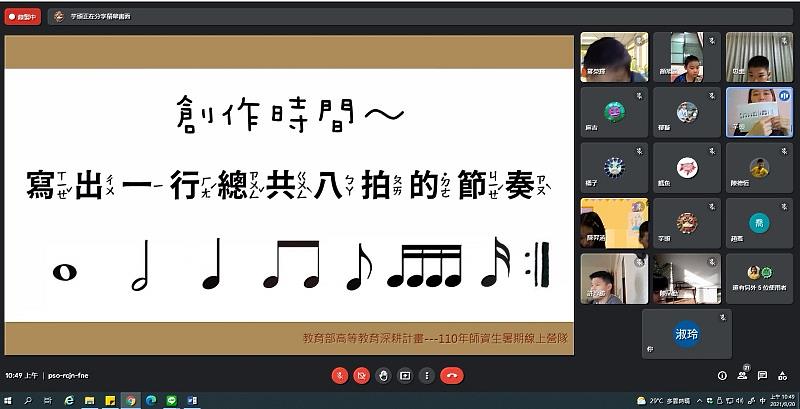
Task: Click the meeting code pso-rojn-fne
Action: click(x=68, y=376)
